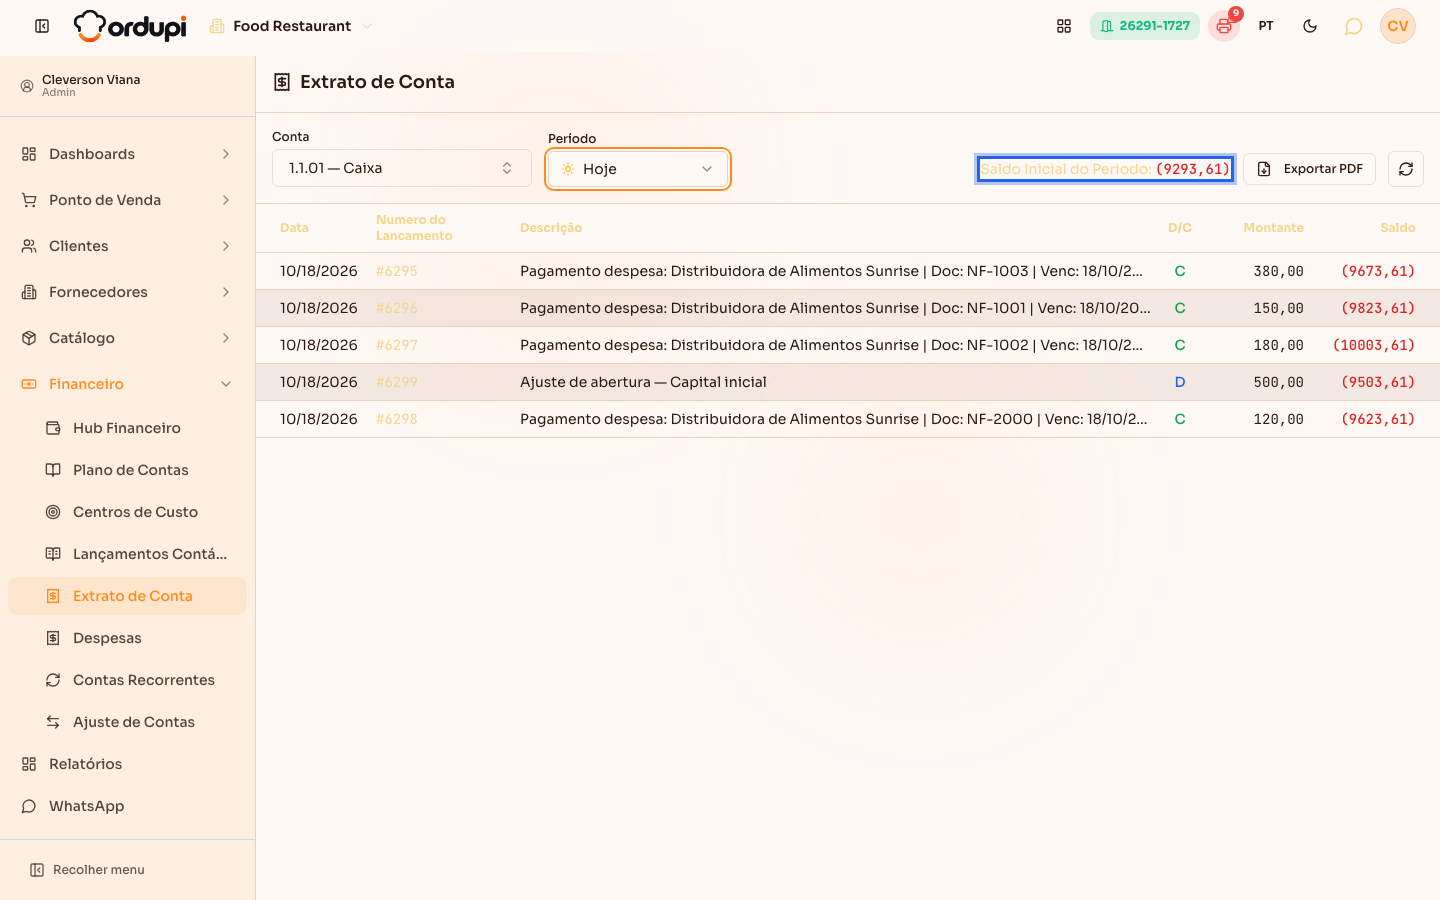
Task: Open the chat bubble icon
Action: click(1353, 26)
